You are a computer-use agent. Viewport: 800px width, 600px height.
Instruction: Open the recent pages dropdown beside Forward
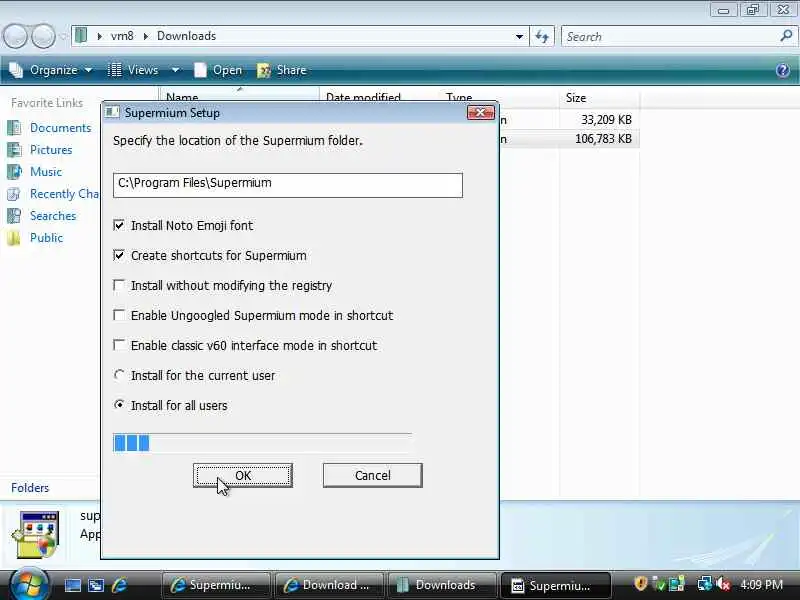coord(63,37)
